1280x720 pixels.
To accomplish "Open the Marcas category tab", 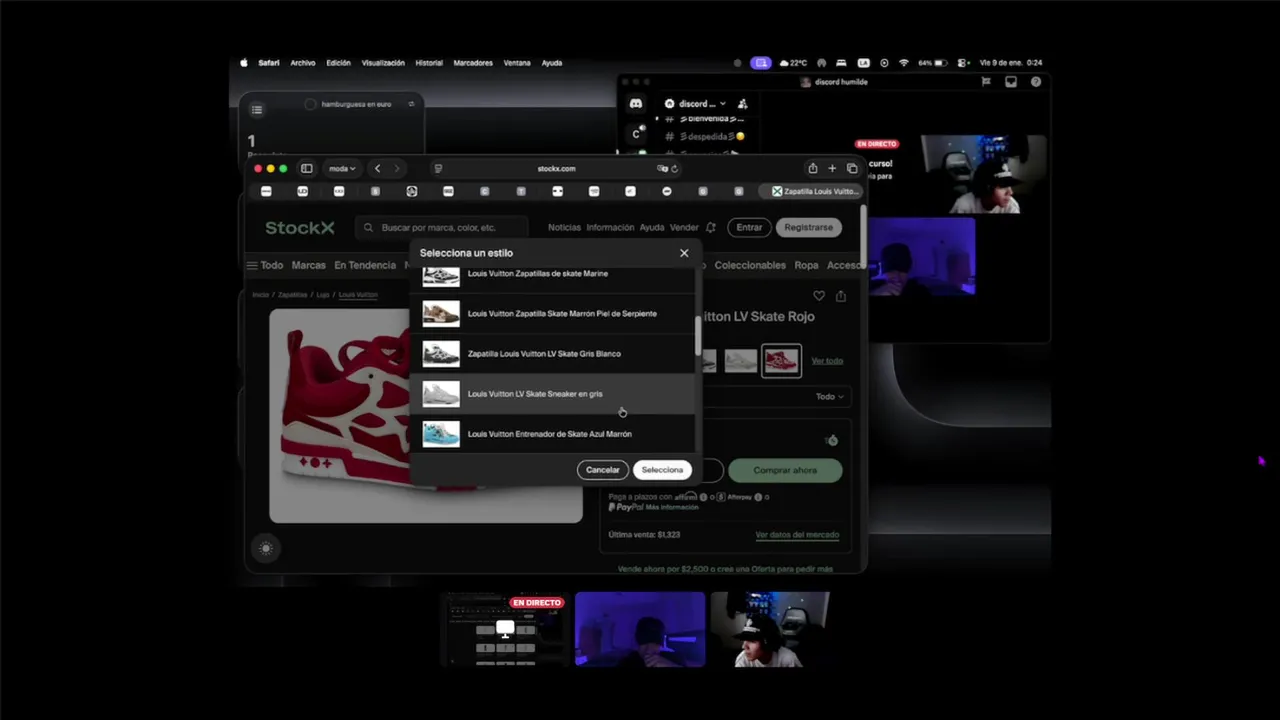I will tap(309, 266).
